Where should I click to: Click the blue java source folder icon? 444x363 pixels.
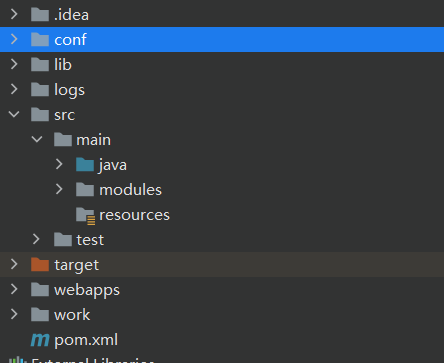click(x=85, y=164)
